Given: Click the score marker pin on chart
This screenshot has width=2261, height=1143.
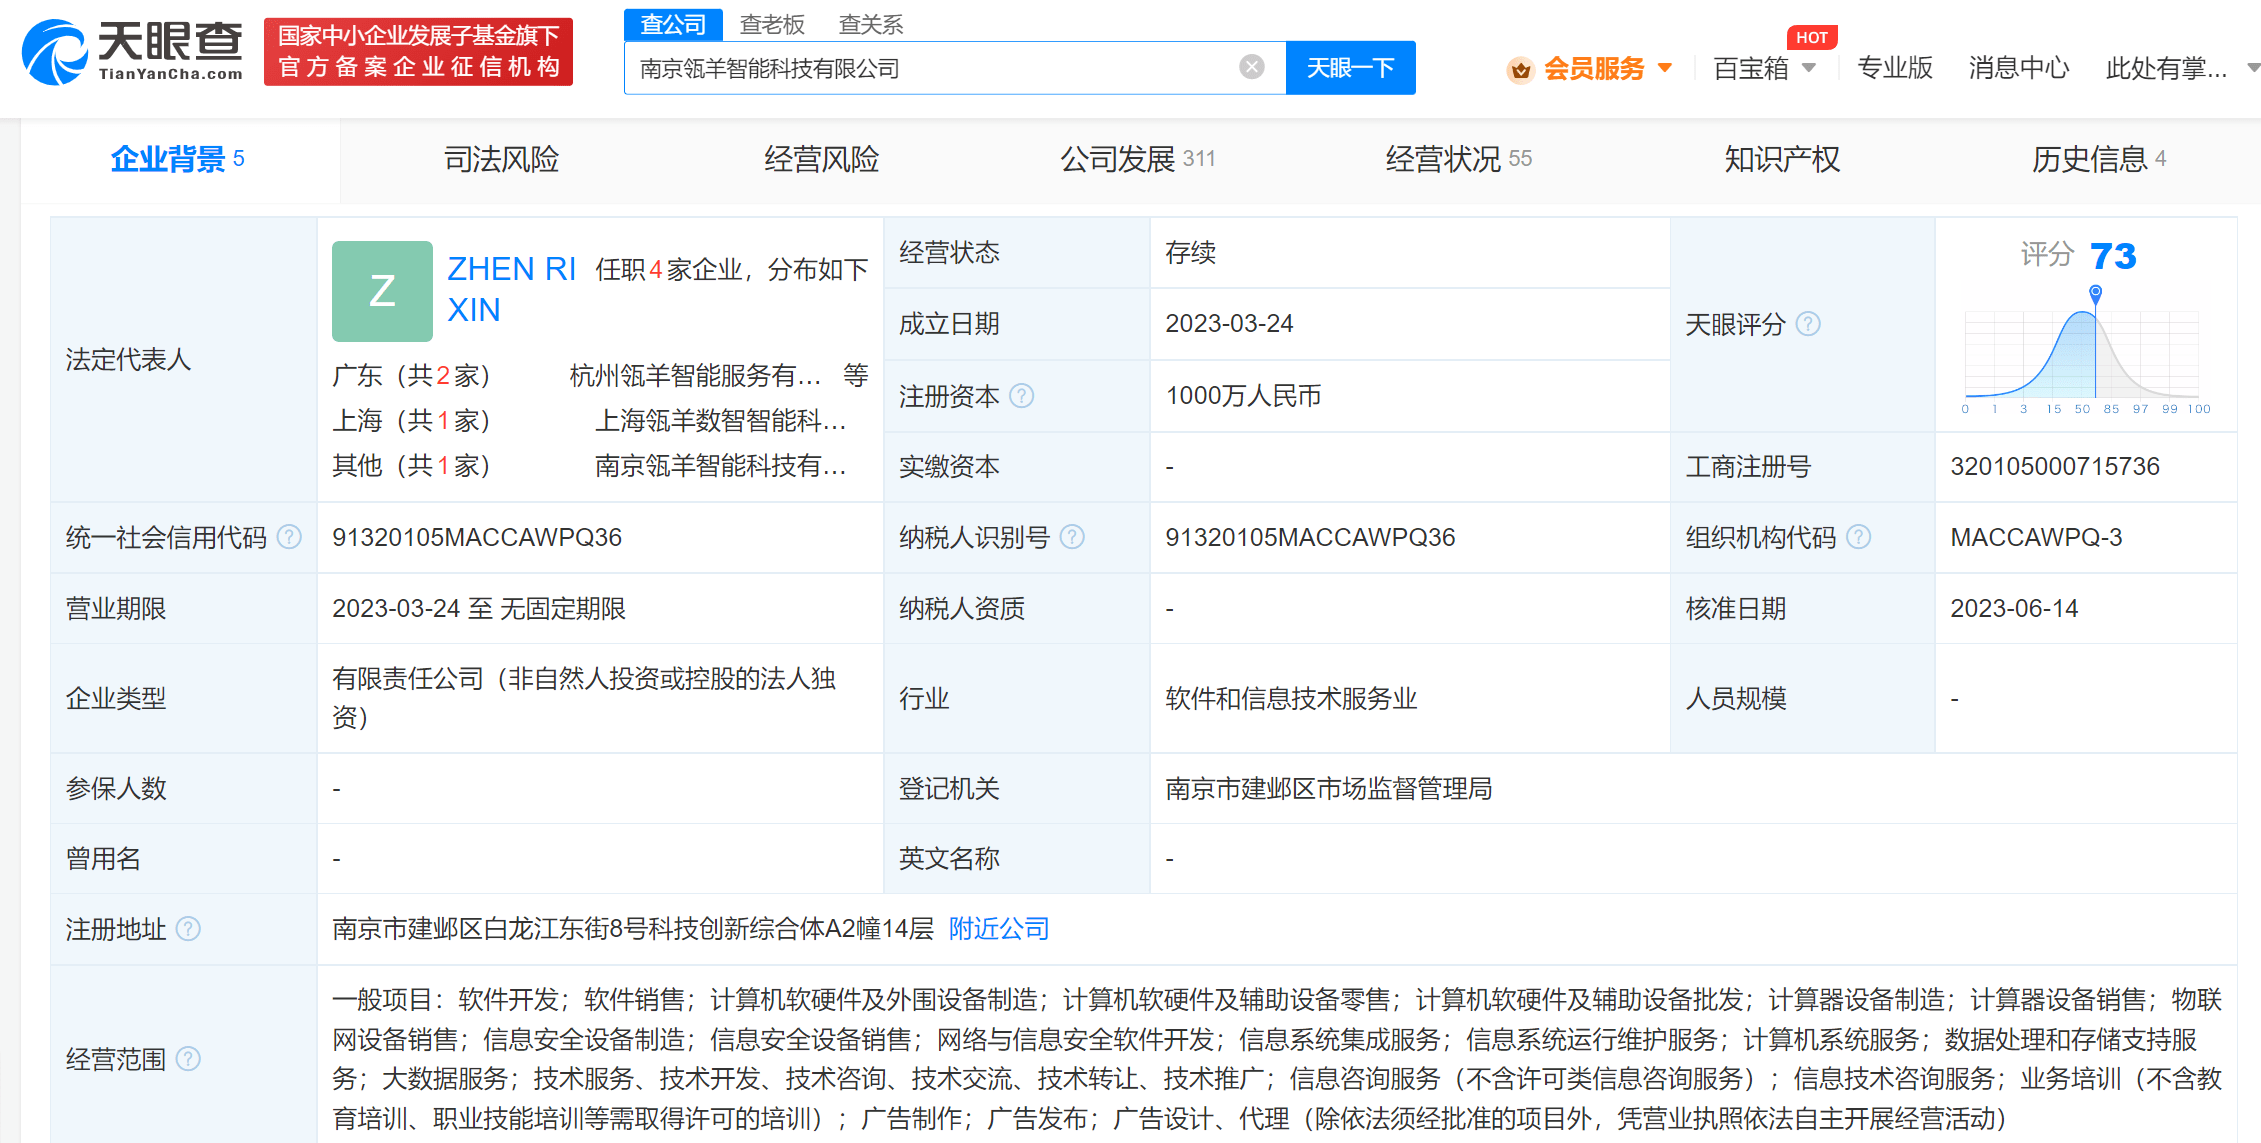Looking at the screenshot, I should pos(2095,294).
